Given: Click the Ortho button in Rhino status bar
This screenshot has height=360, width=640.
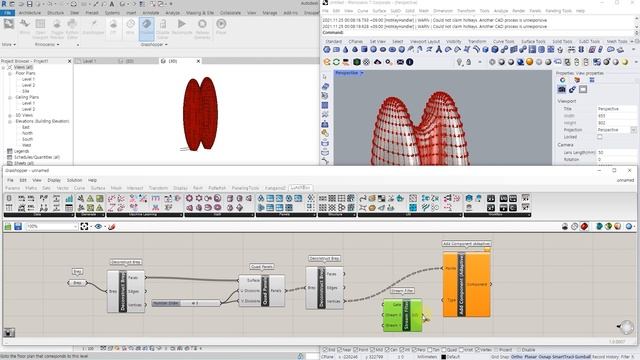Looking at the screenshot, I should [x=516, y=357].
